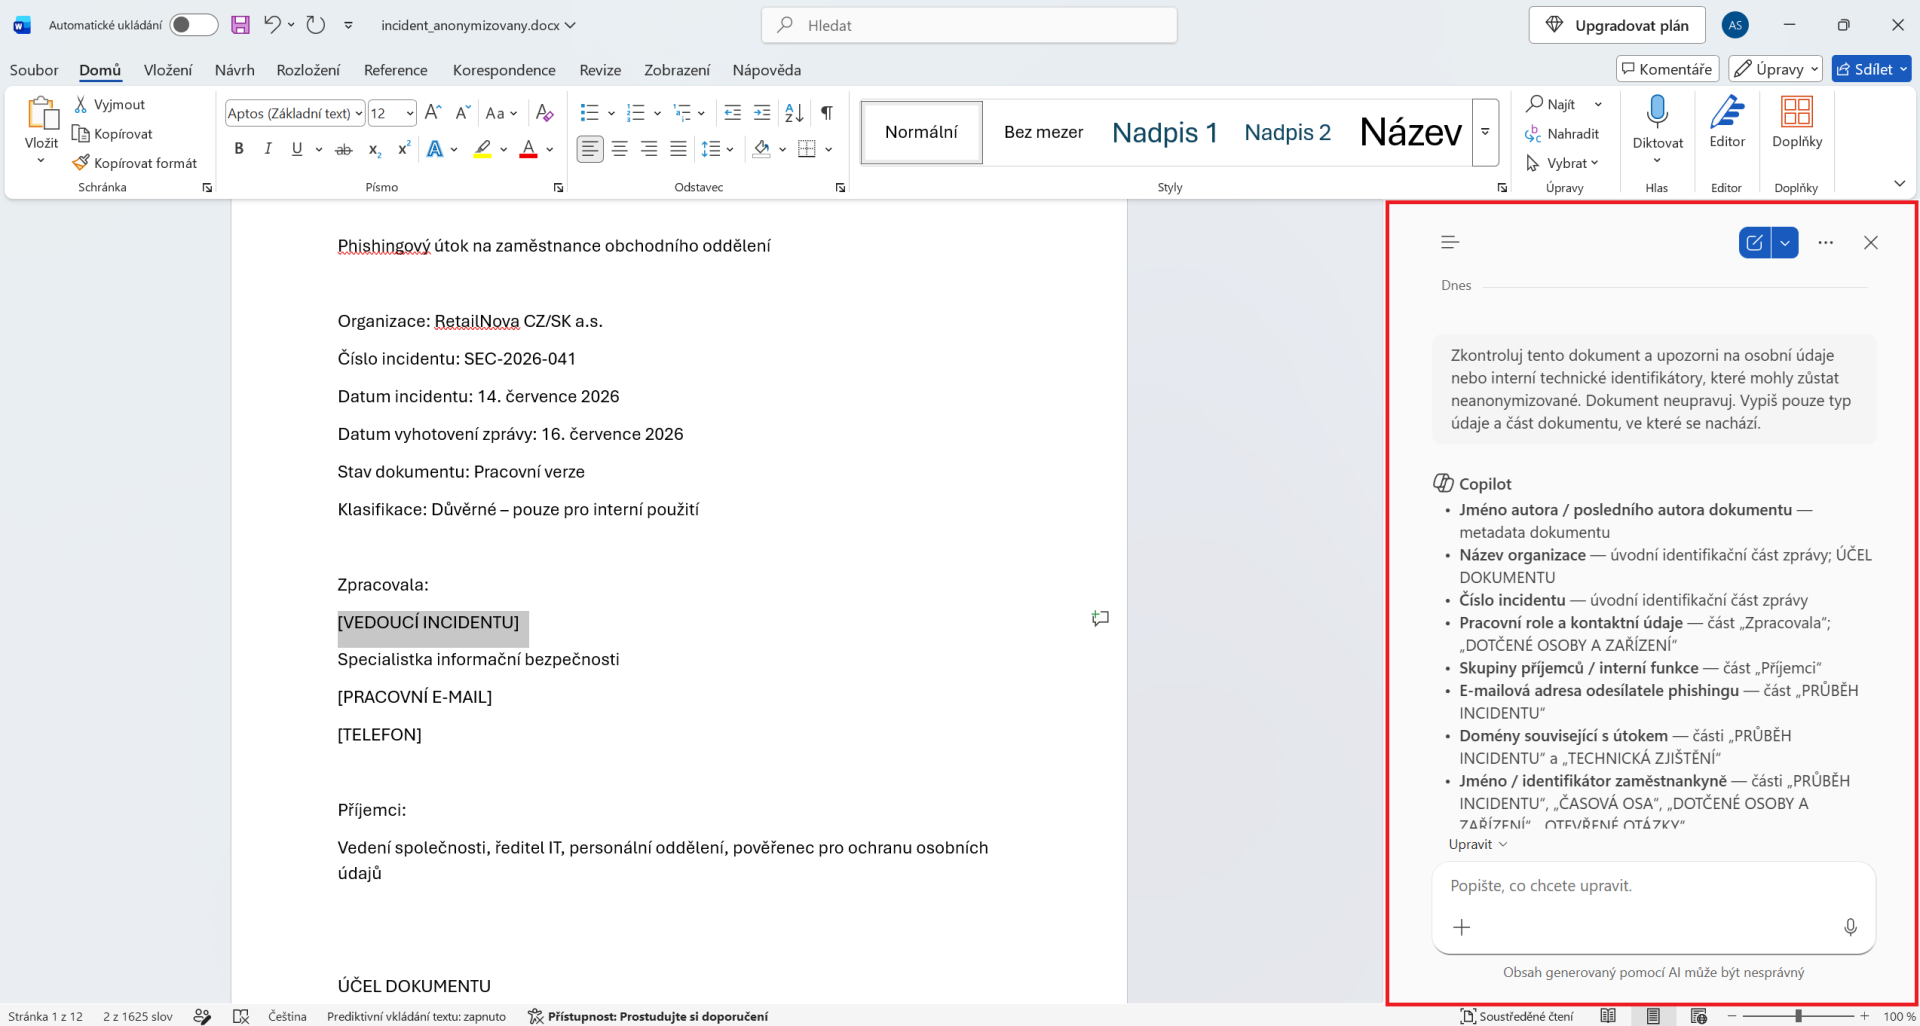
Task: Click the Kopírovat formát painter
Action: coord(135,163)
